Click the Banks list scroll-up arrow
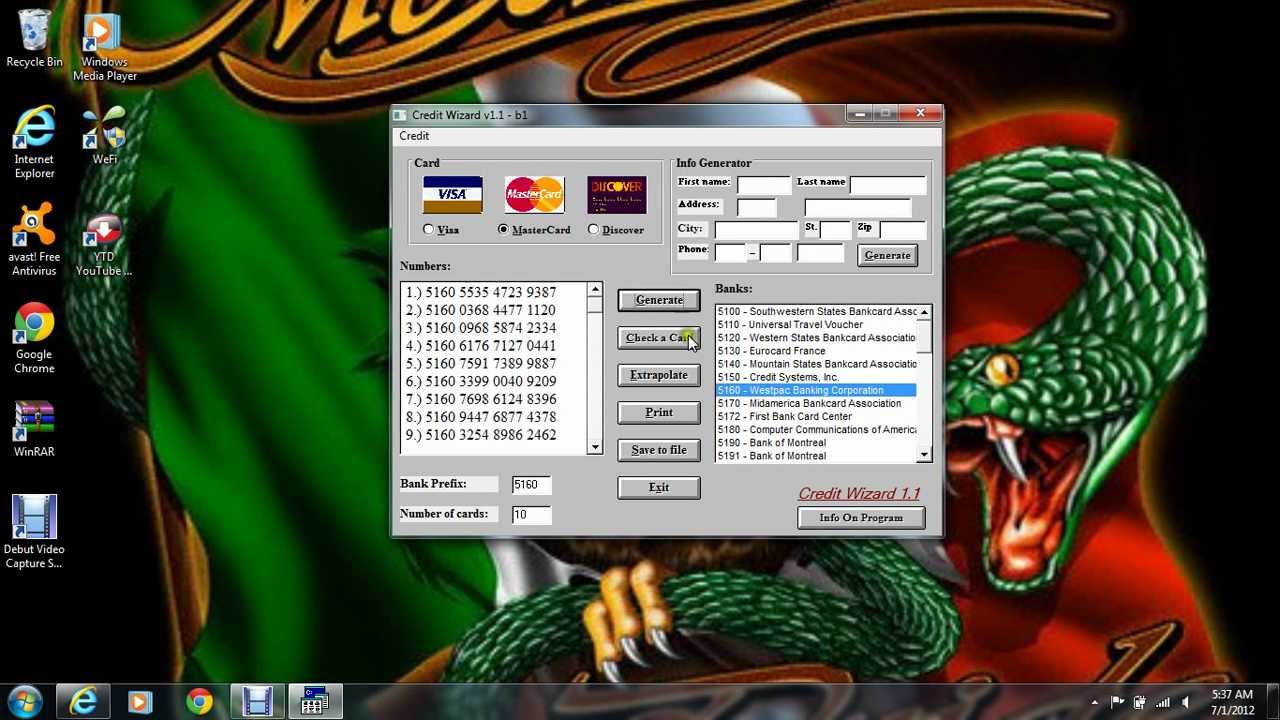 (924, 312)
